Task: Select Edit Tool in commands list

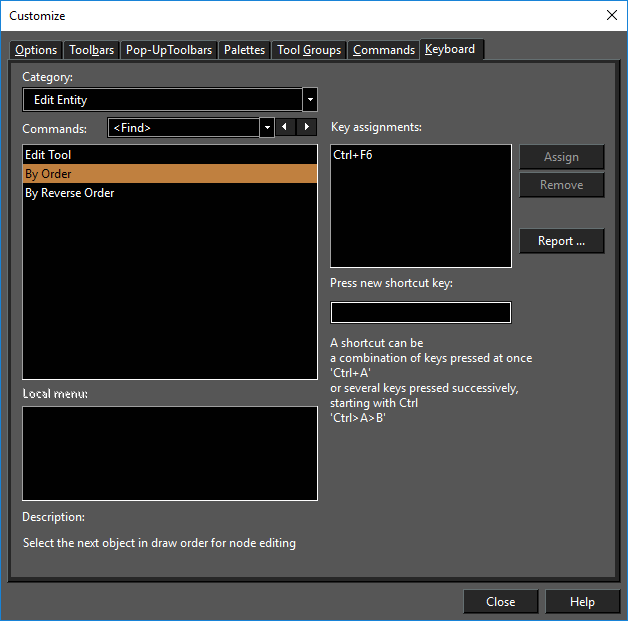Action: click(x=48, y=155)
